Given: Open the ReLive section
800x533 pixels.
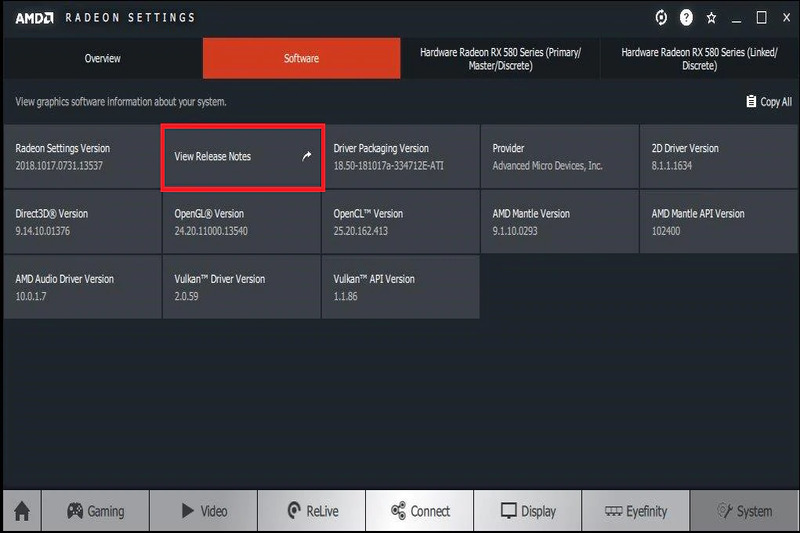Looking at the screenshot, I should pyautogui.click(x=312, y=511).
